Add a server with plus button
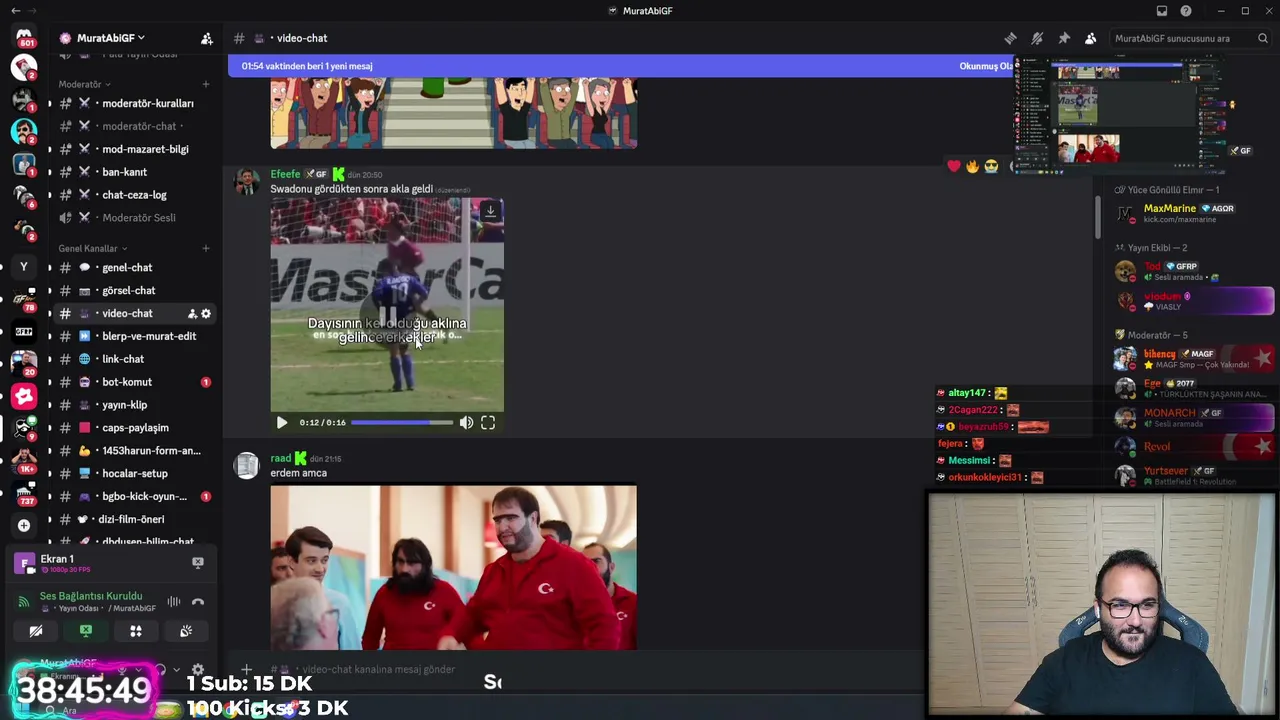This screenshot has width=1280, height=720. point(24,525)
